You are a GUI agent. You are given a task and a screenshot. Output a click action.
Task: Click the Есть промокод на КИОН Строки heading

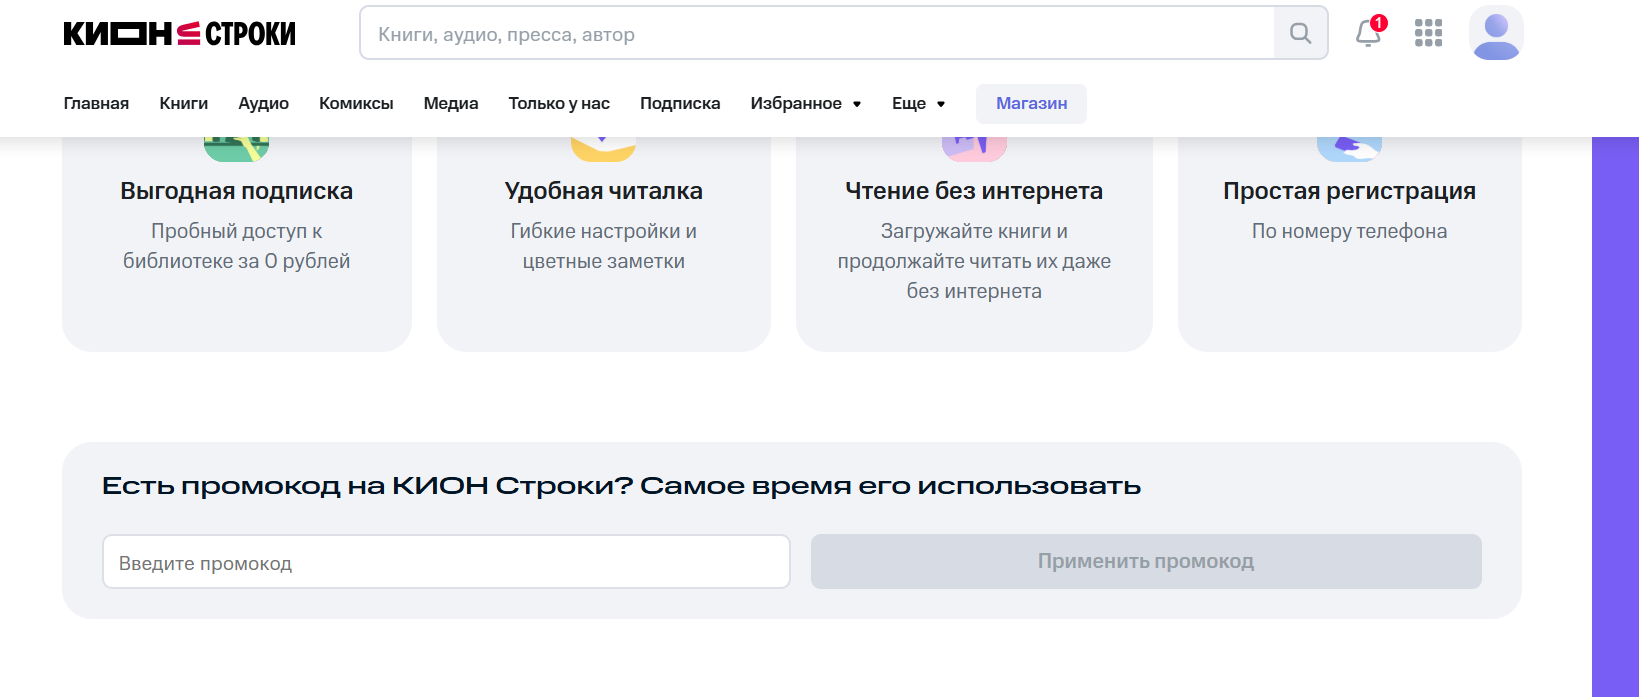click(621, 486)
